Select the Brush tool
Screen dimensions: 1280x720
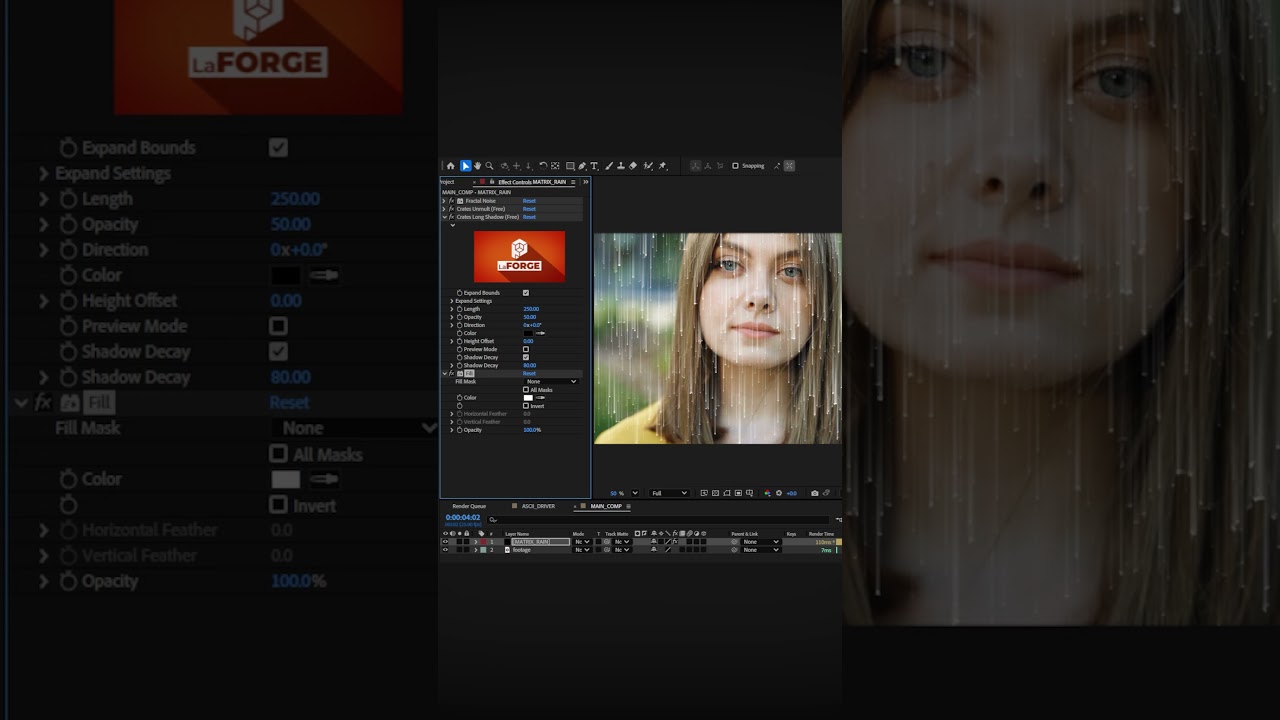[x=609, y=166]
